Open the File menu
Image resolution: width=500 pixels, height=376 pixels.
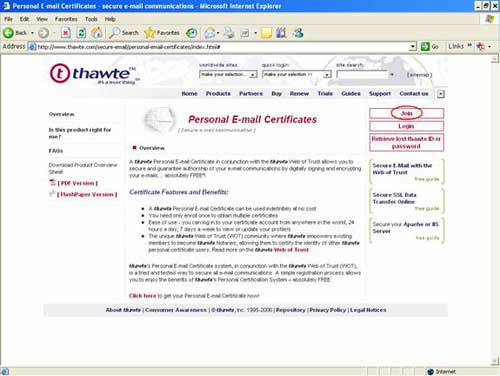coord(8,19)
